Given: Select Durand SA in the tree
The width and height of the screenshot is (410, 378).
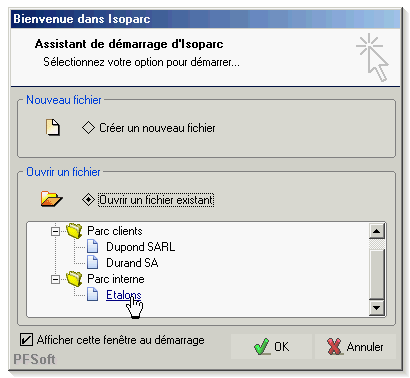Looking at the screenshot, I should coord(132,263).
